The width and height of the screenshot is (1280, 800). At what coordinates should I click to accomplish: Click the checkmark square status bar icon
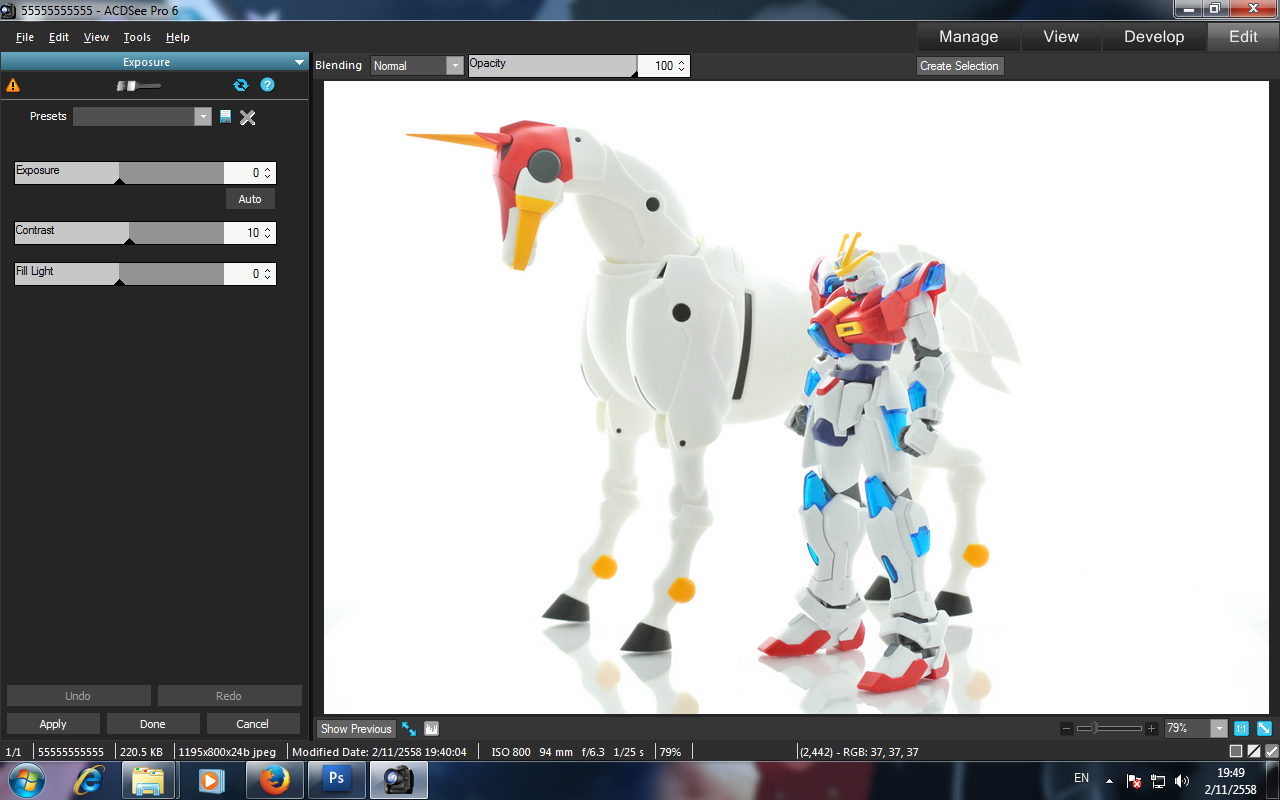pos(1272,751)
